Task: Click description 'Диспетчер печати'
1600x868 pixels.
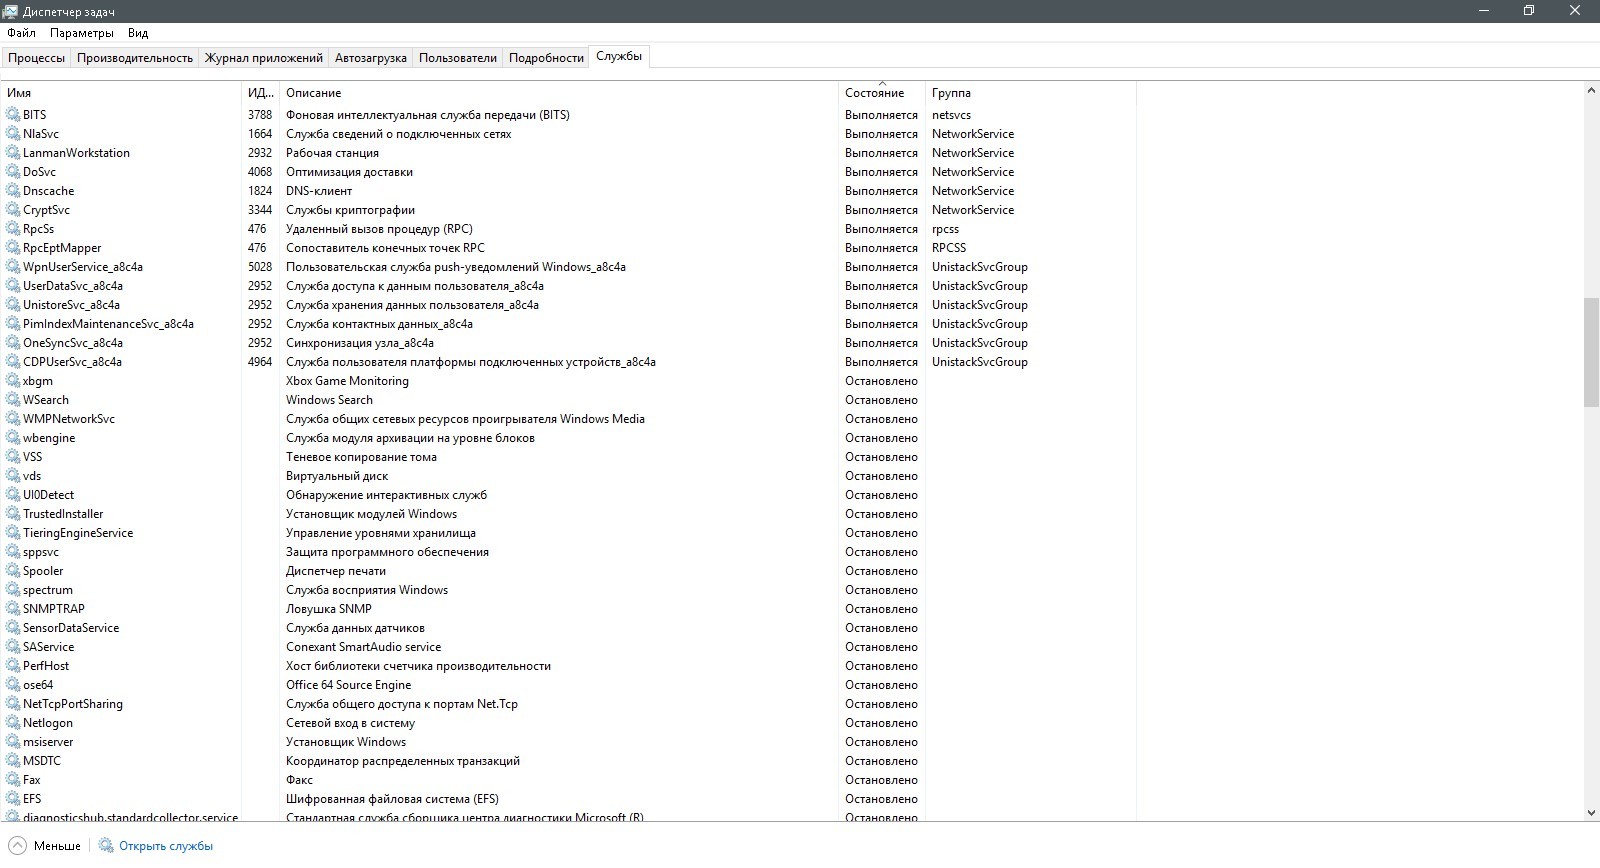Action: (336, 571)
